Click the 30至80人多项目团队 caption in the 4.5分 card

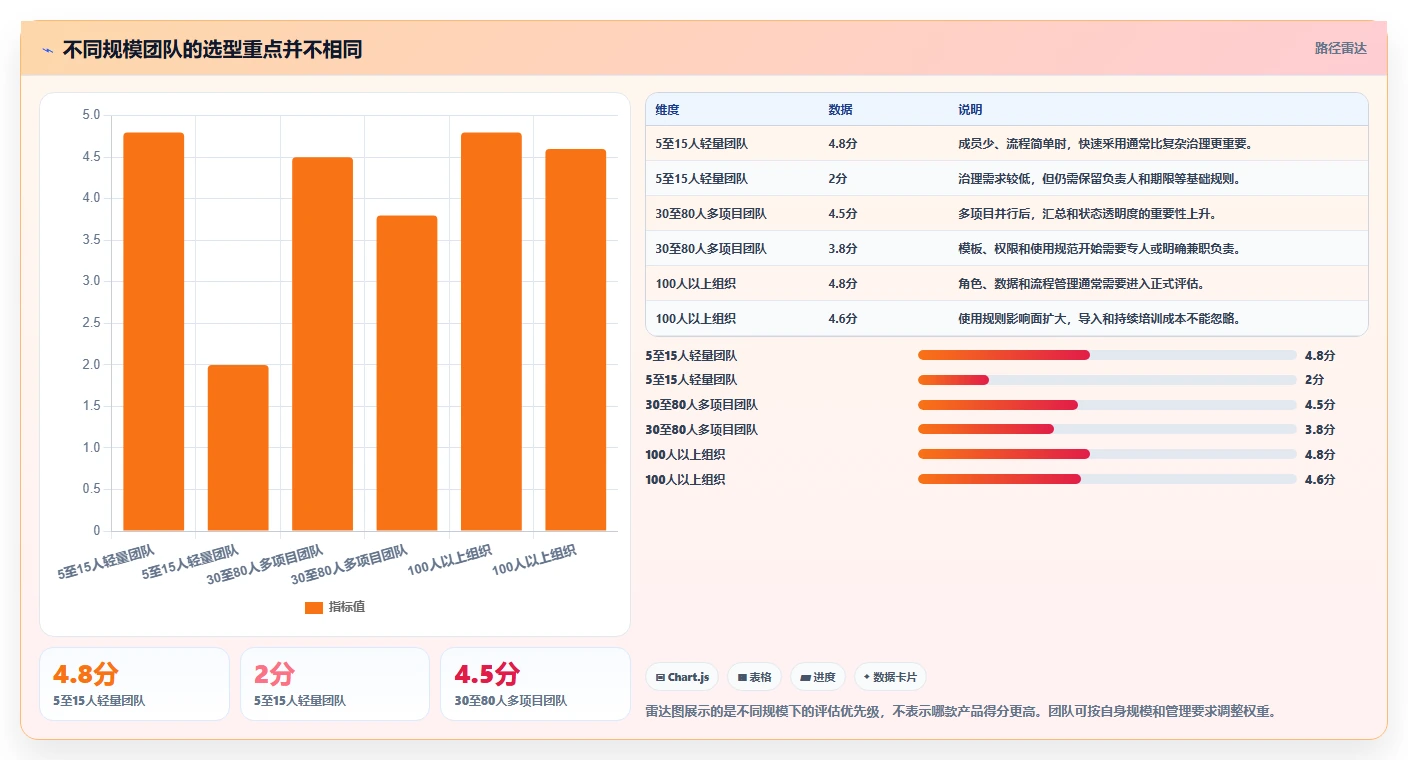click(x=510, y=701)
